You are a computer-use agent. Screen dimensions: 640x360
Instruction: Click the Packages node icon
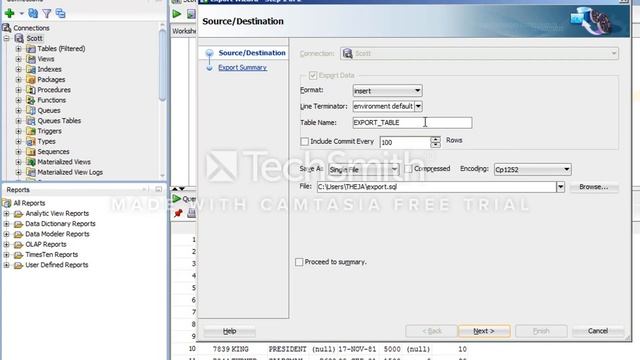click(x=31, y=79)
